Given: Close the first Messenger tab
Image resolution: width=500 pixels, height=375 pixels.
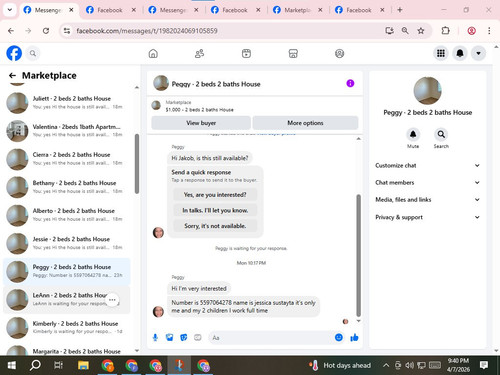Looking at the screenshot, I should (x=71, y=10).
